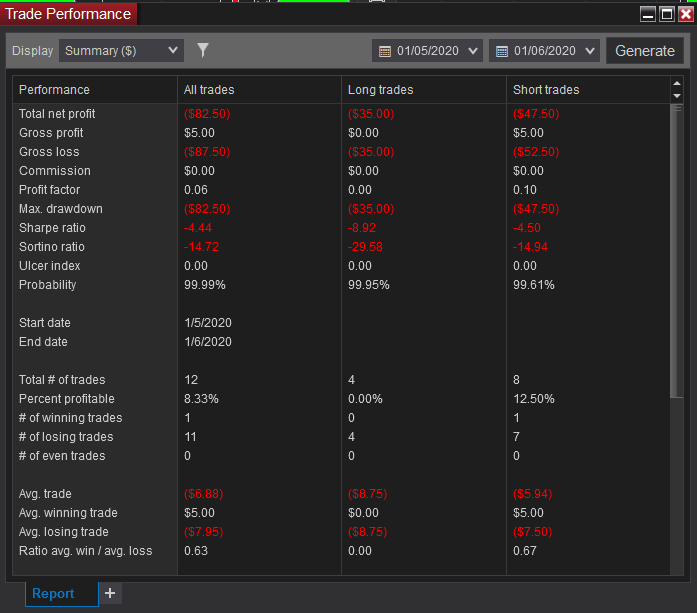Select the Max. drawdown row label
697x613 pixels.
[61, 209]
